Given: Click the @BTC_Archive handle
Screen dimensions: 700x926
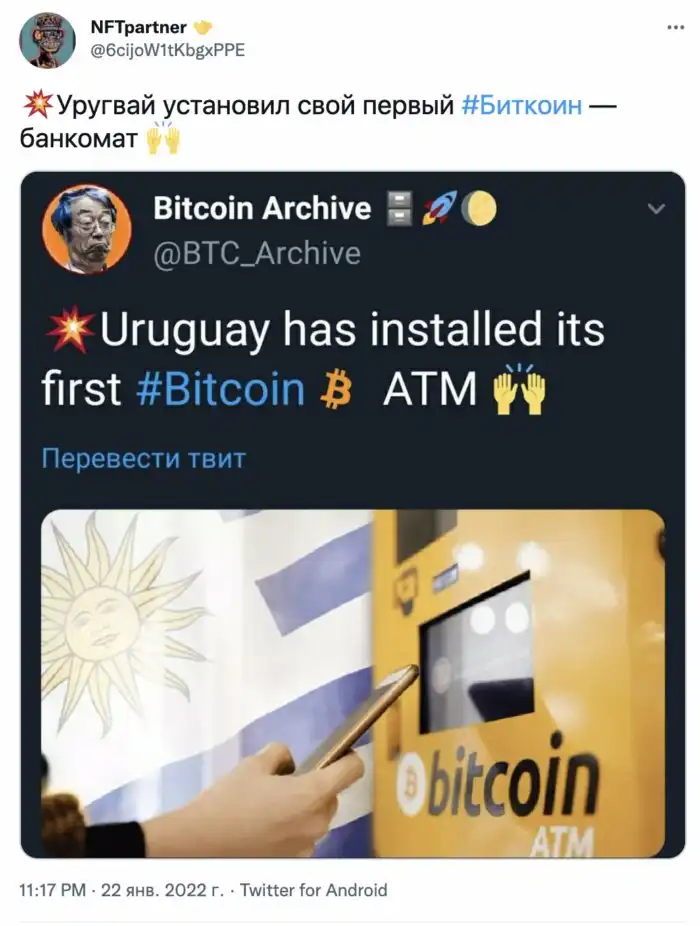Looking at the screenshot, I should (x=257, y=253).
